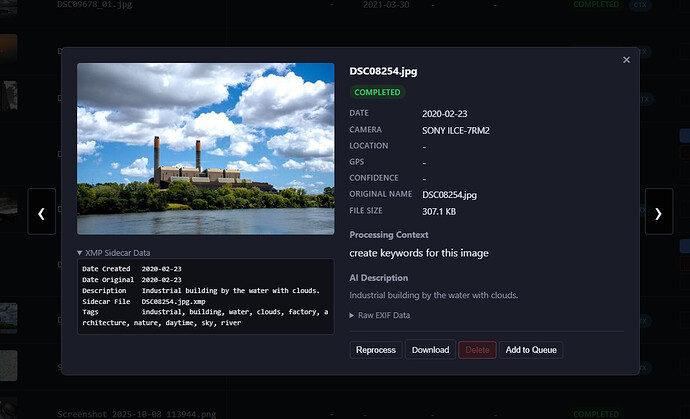Click the AI Description text

coord(433,295)
